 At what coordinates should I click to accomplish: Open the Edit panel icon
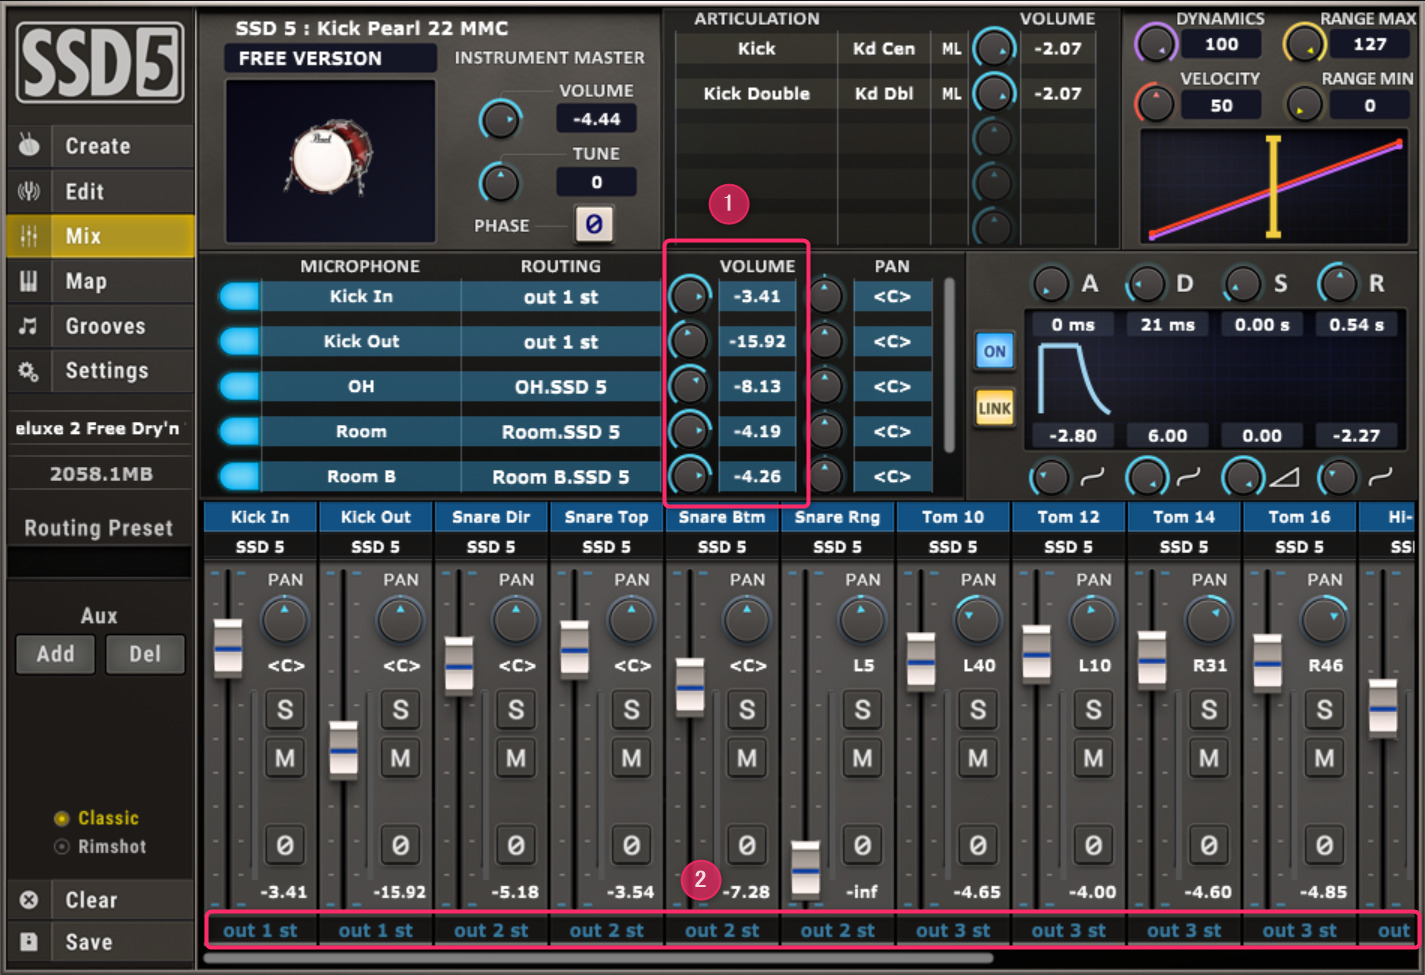click(28, 191)
